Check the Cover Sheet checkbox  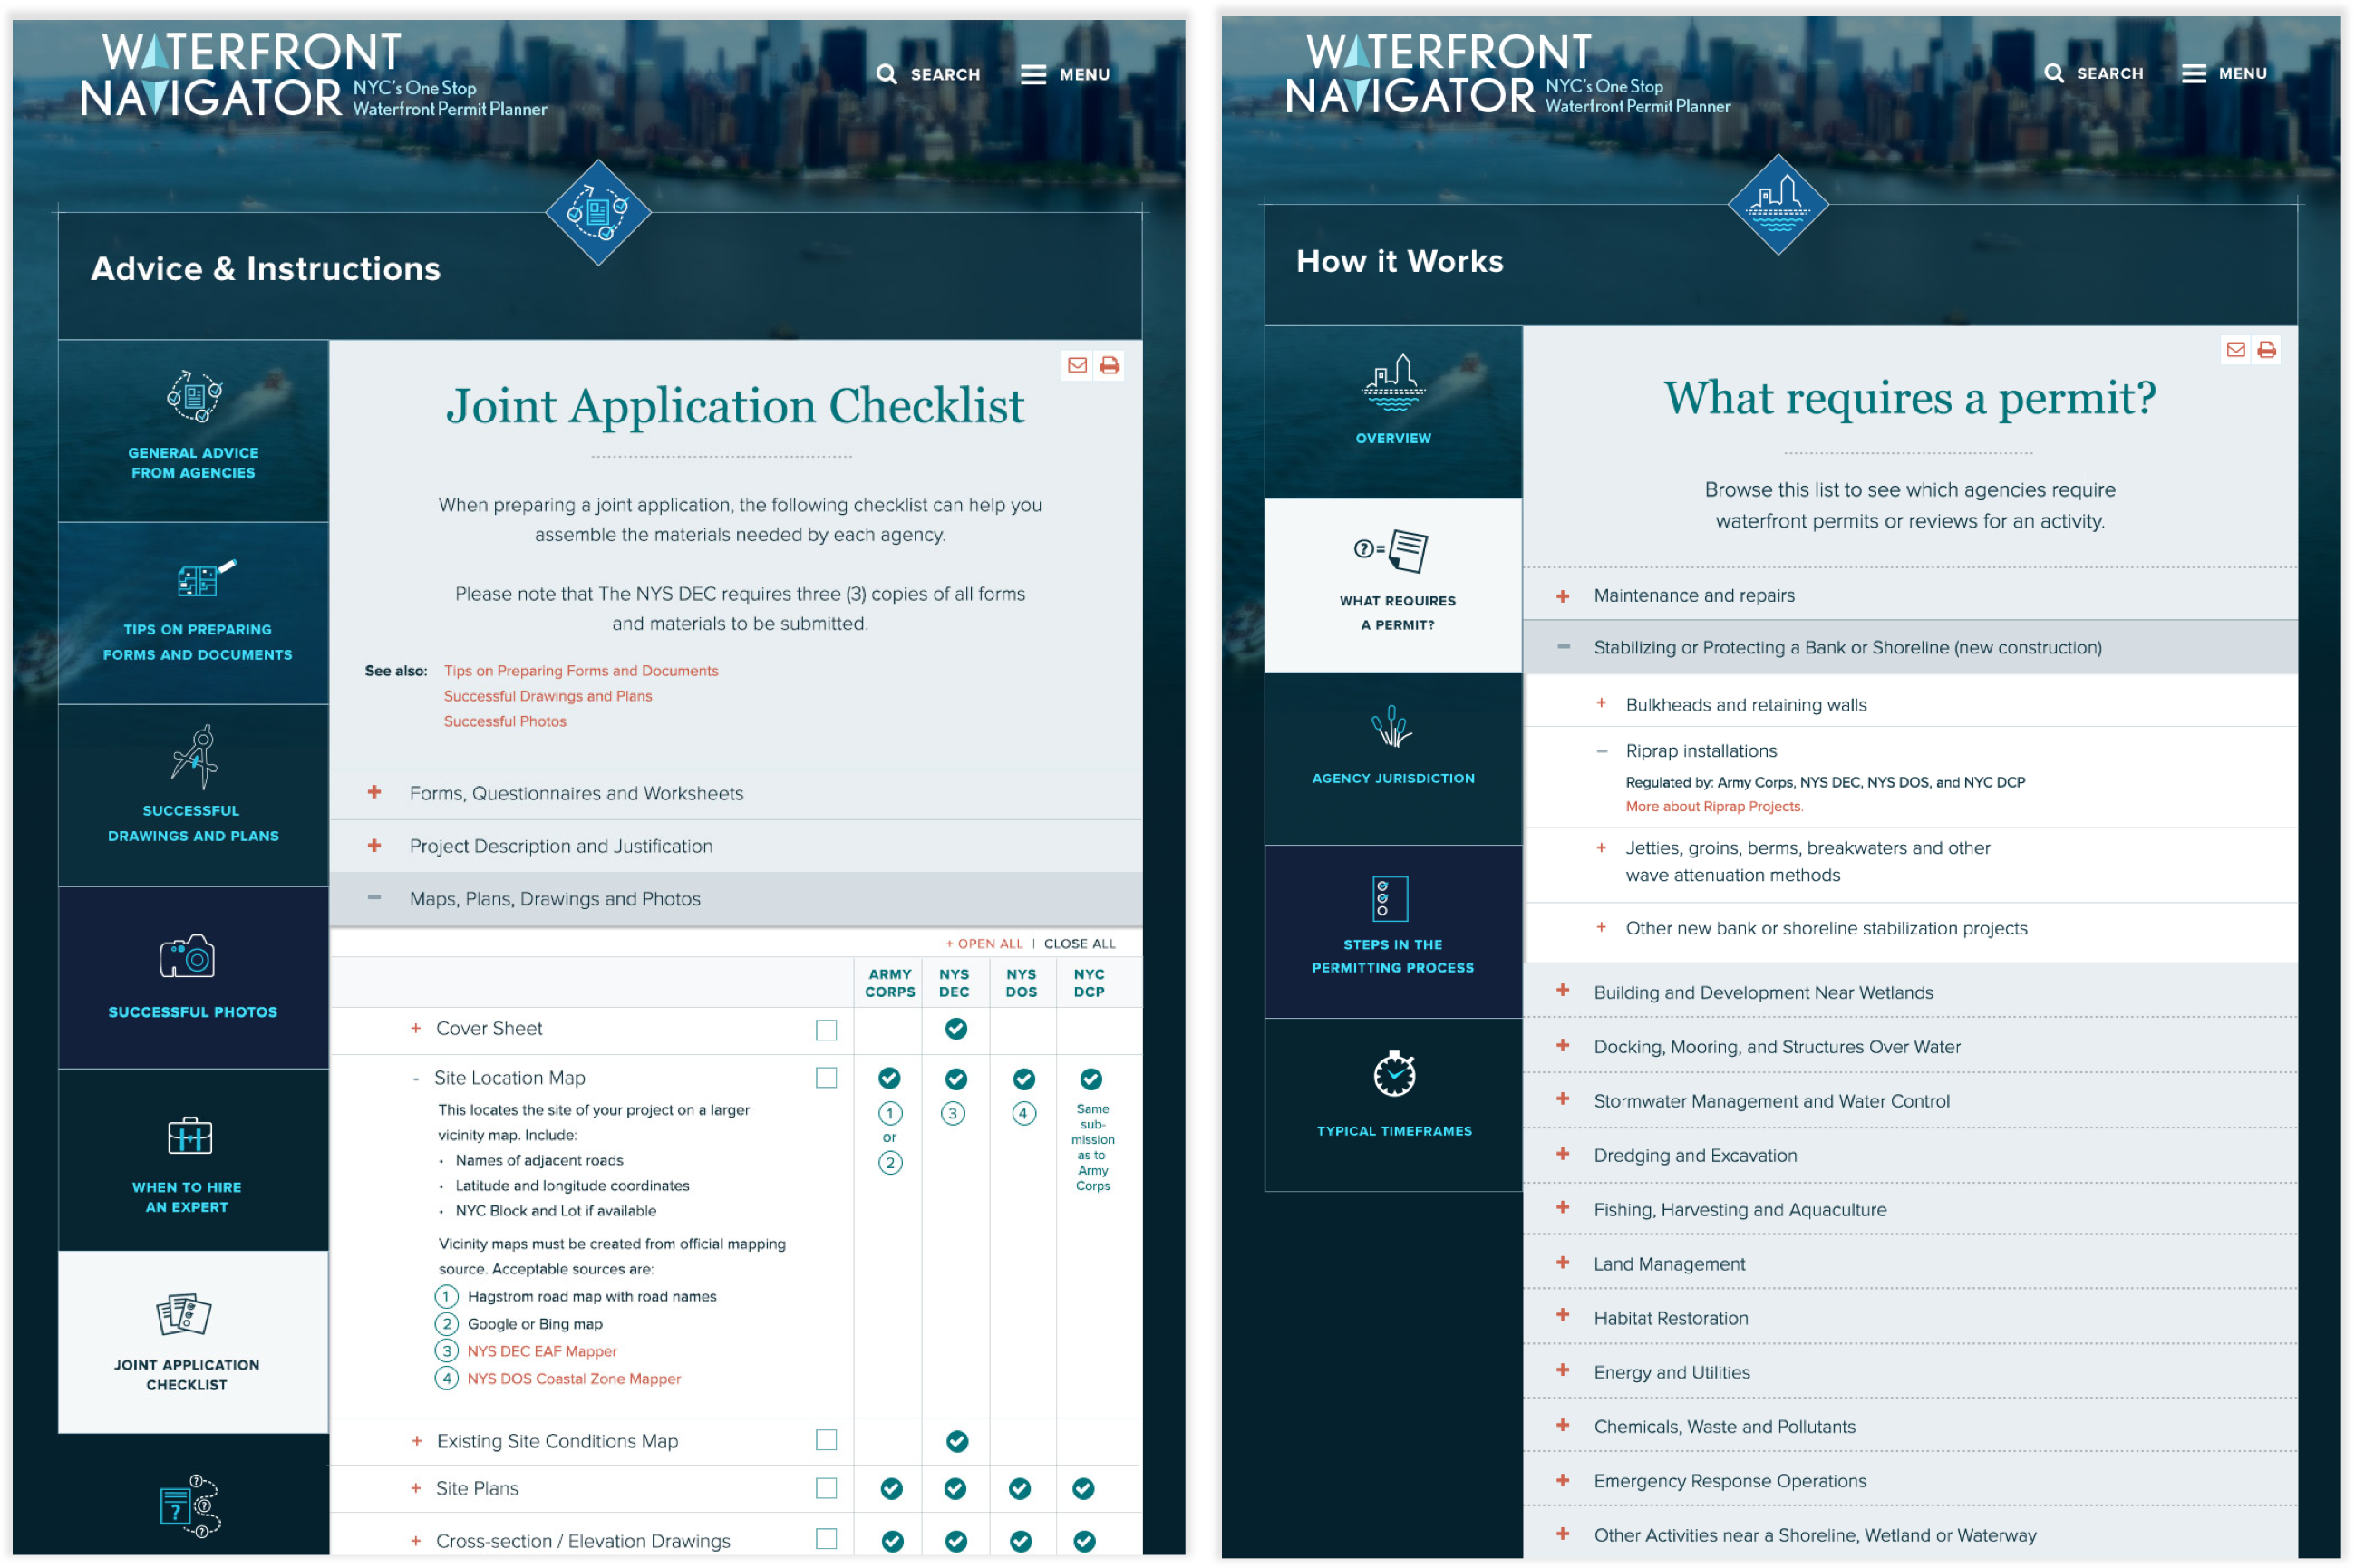(826, 1030)
